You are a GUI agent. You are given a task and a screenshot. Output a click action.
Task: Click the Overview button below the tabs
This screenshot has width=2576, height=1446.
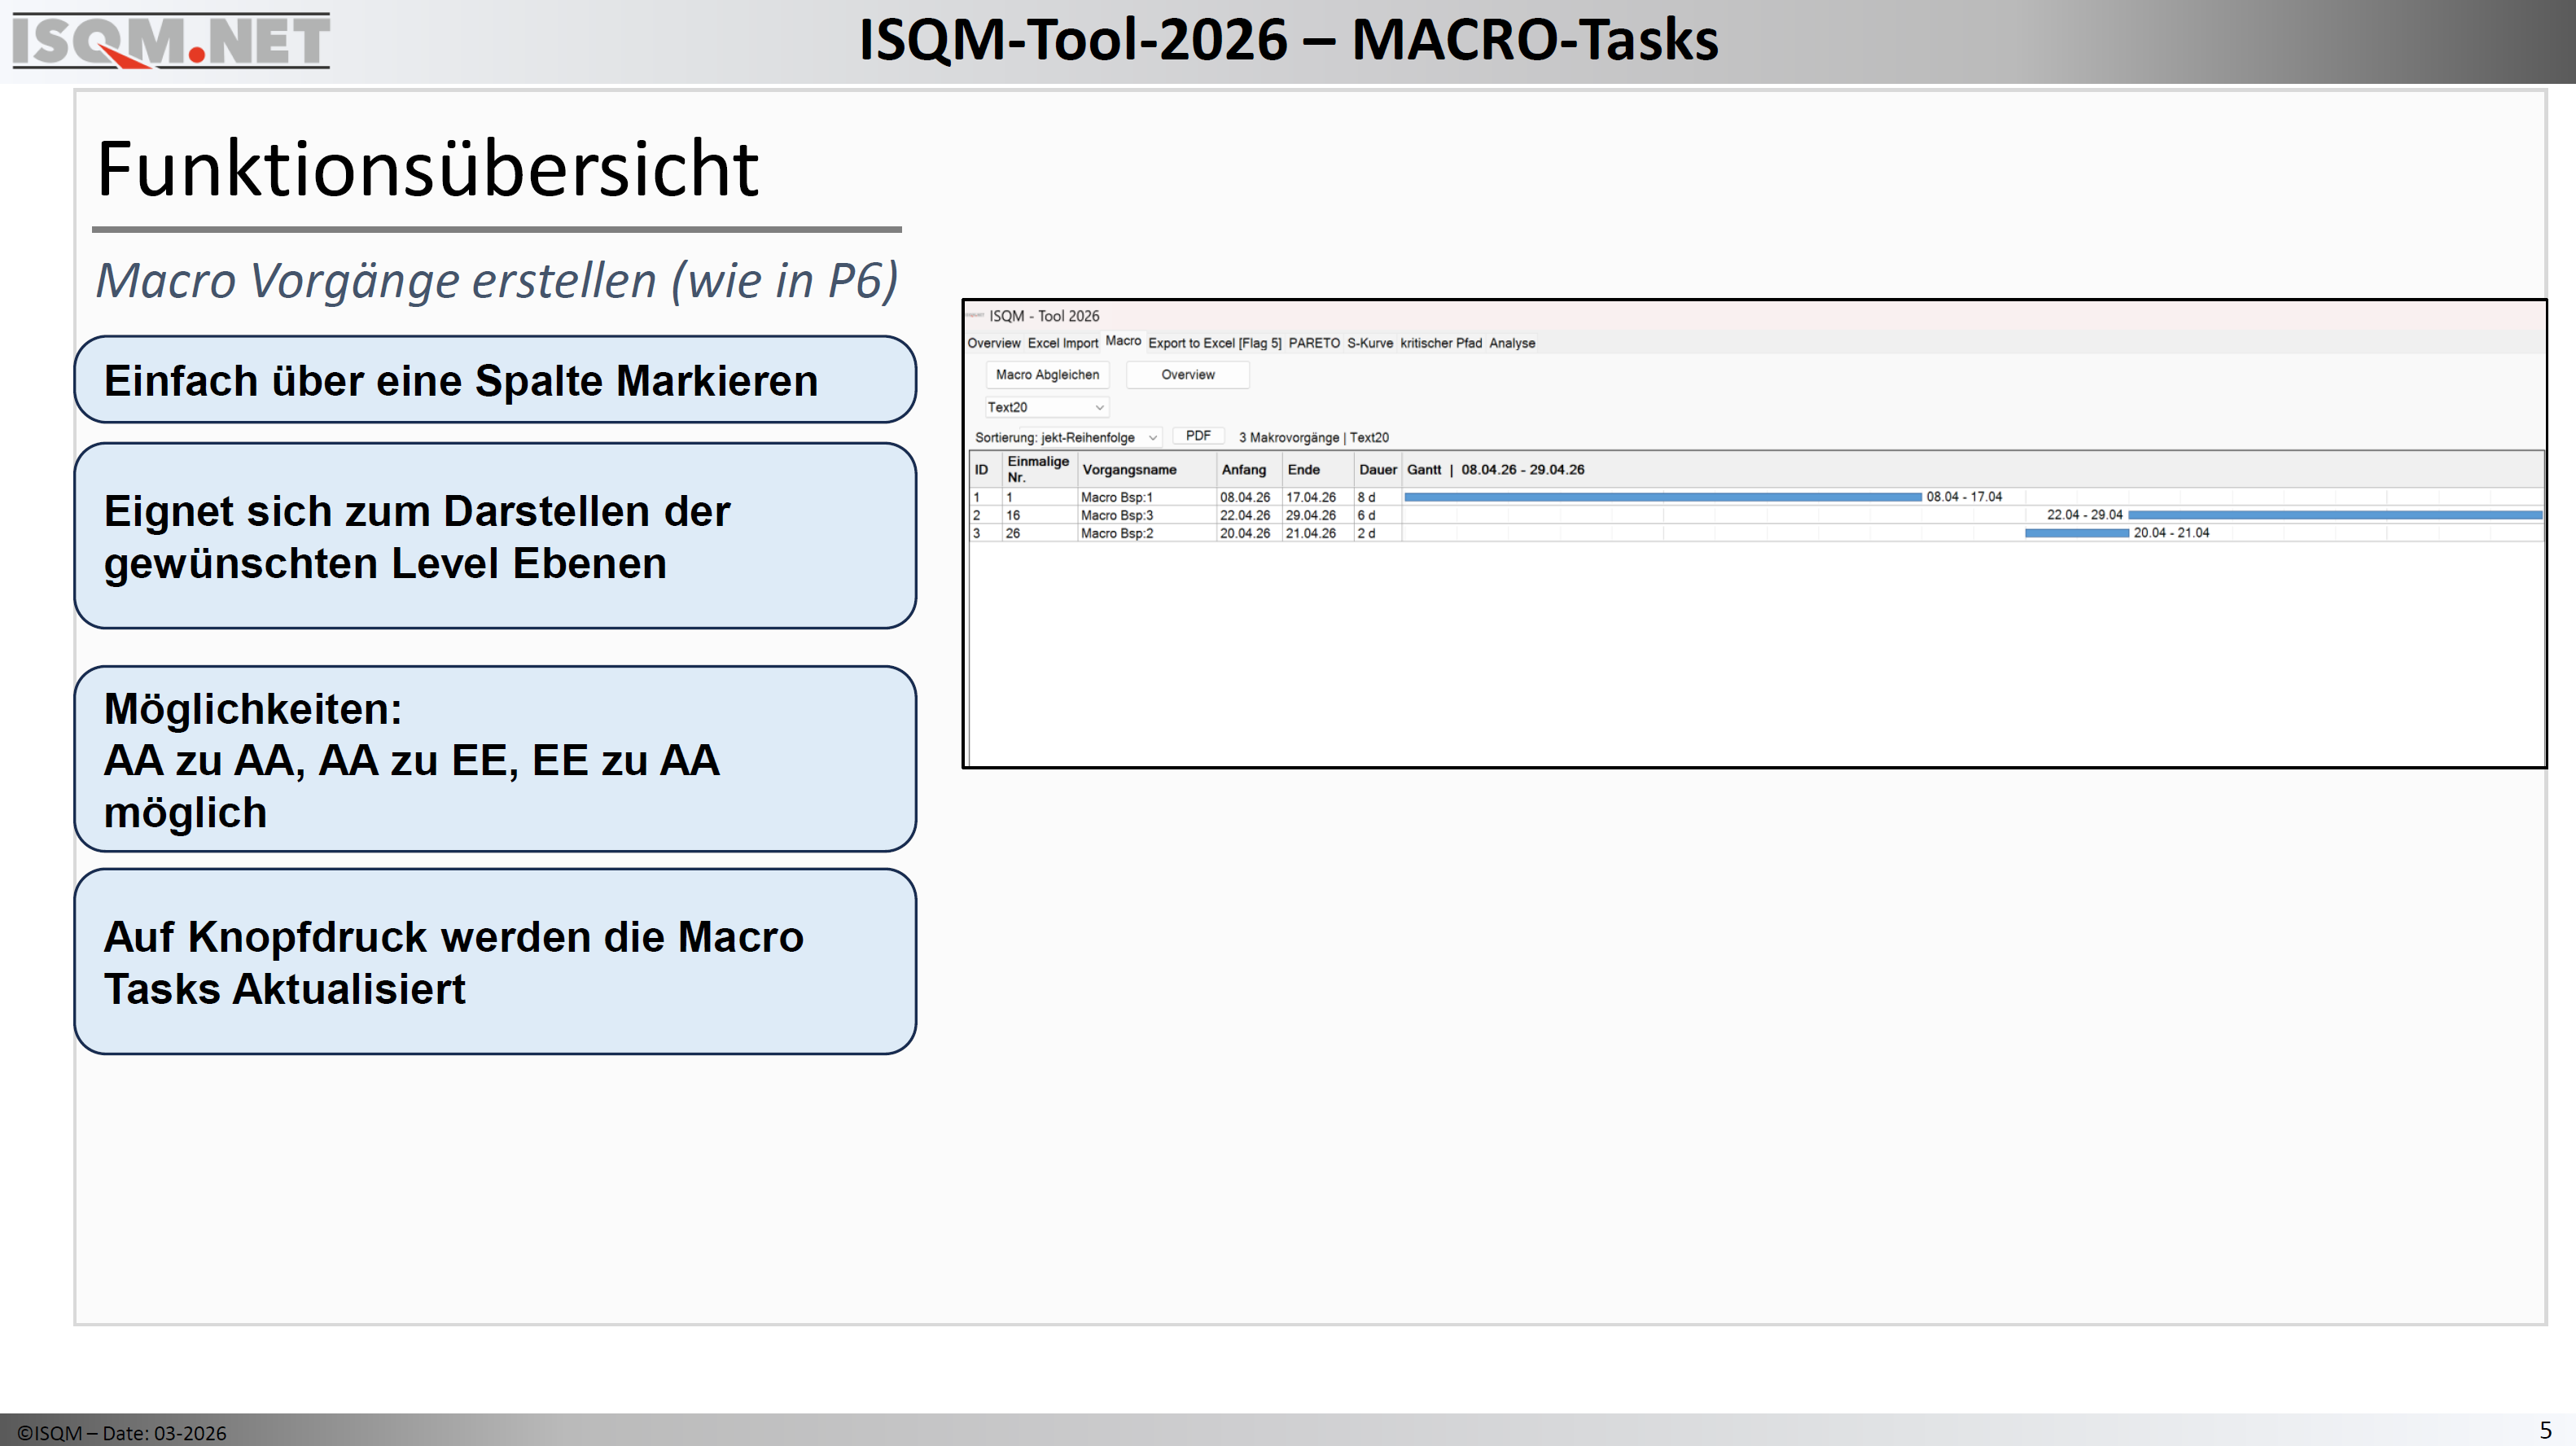coord(1187,375)
